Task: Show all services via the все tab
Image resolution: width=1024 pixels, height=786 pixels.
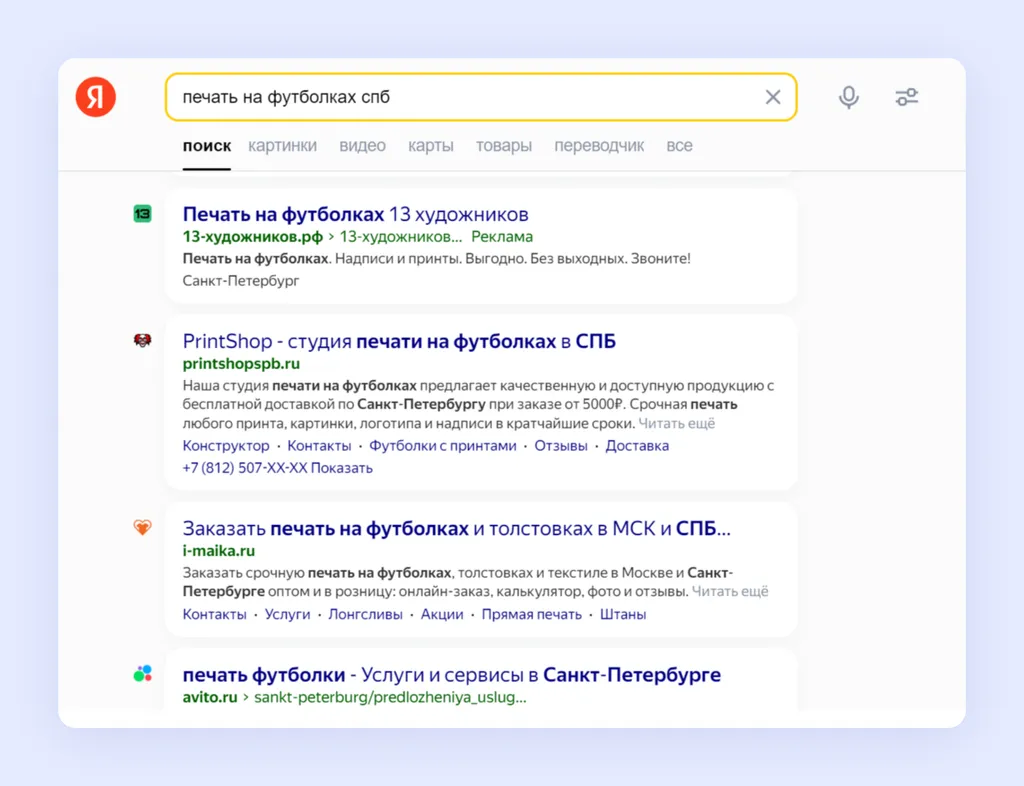Action: click(x=679, y=146)
